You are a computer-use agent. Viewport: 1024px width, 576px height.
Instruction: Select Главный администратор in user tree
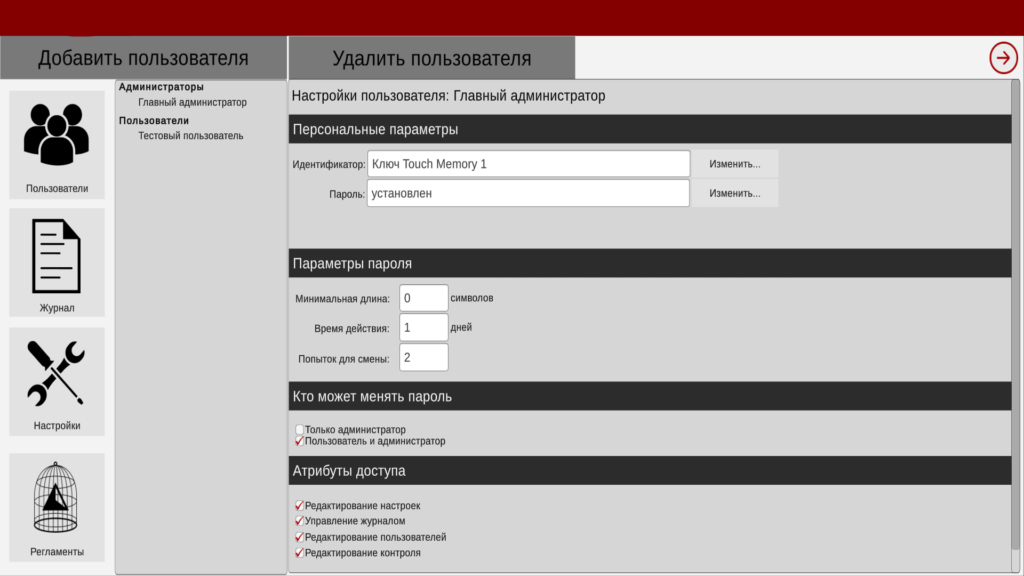coord(192,102)
